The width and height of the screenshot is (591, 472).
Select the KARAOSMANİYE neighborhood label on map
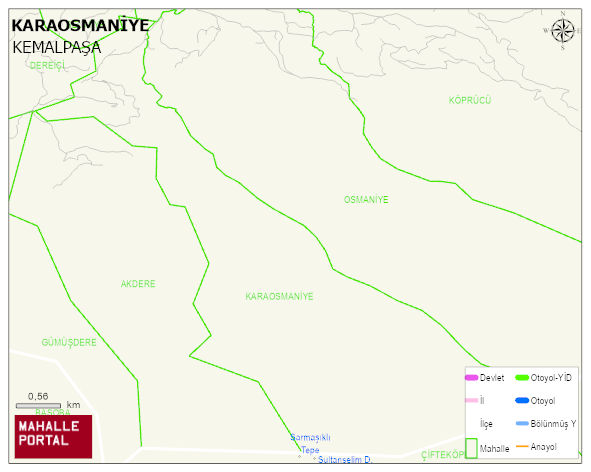tap(279, 296)
